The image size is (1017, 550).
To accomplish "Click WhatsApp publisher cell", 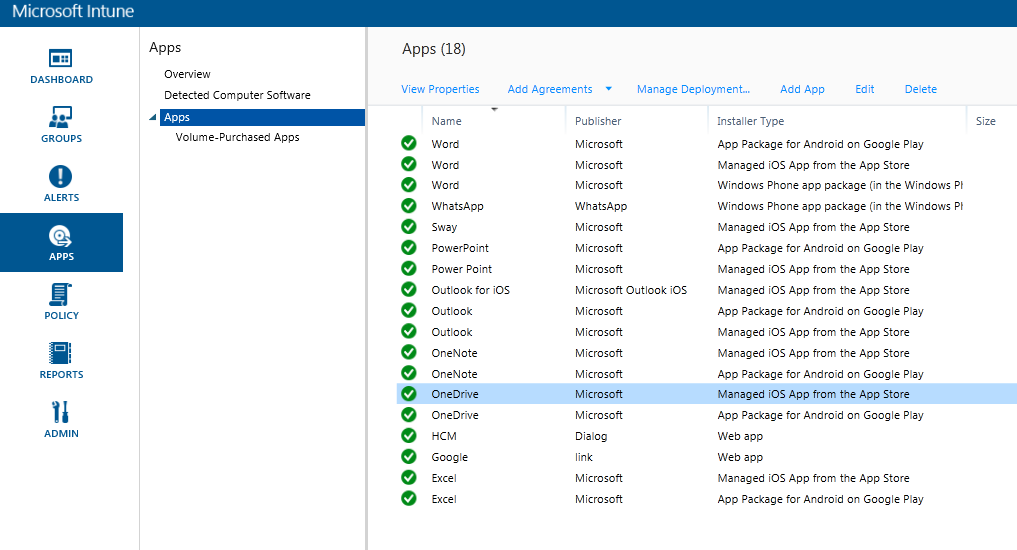I will click(601, 206).
